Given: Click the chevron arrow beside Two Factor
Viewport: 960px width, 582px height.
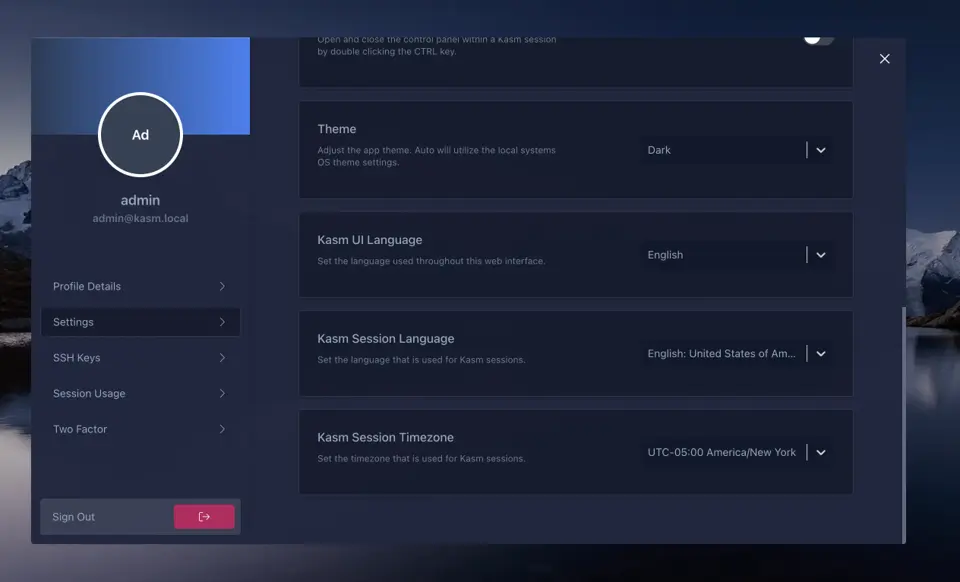Looking at the screenshot, I should 222,429.
